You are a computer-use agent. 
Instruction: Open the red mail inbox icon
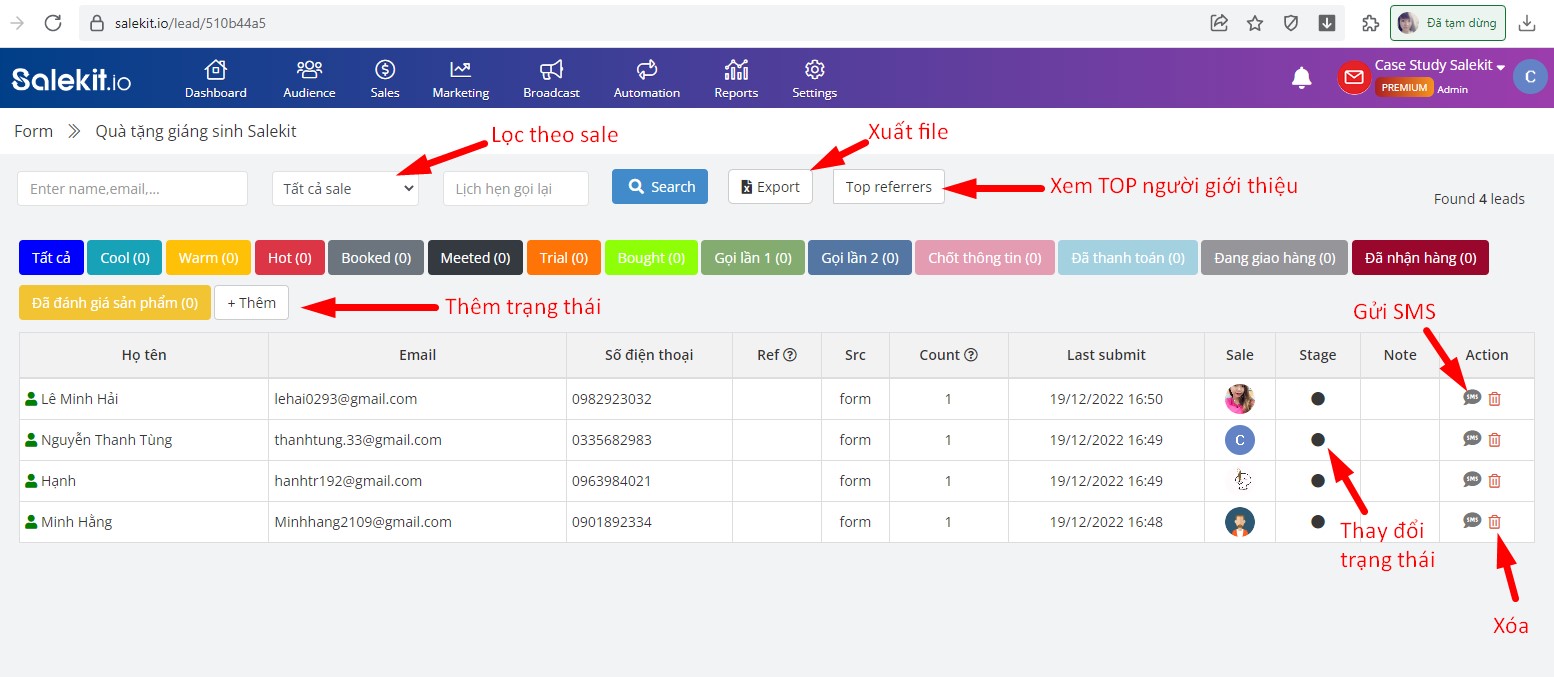pos(1354,78)
